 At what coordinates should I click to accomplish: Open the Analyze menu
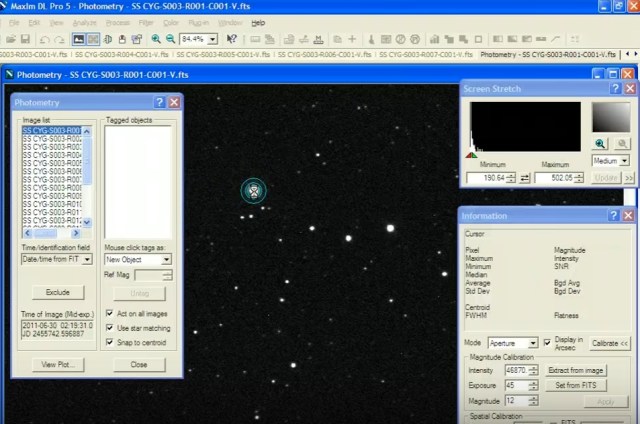click(x=84, y=22)
